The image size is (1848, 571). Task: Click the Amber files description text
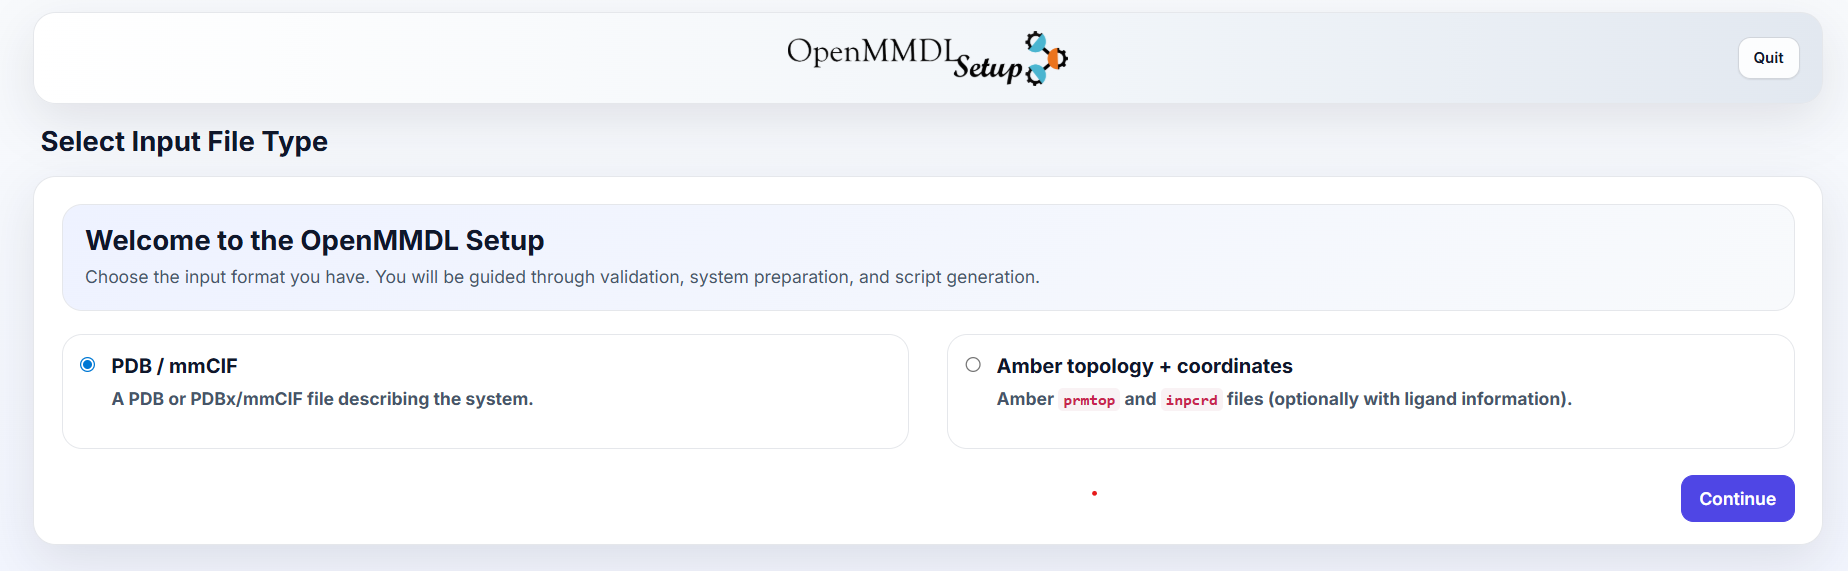point(1284,399)
